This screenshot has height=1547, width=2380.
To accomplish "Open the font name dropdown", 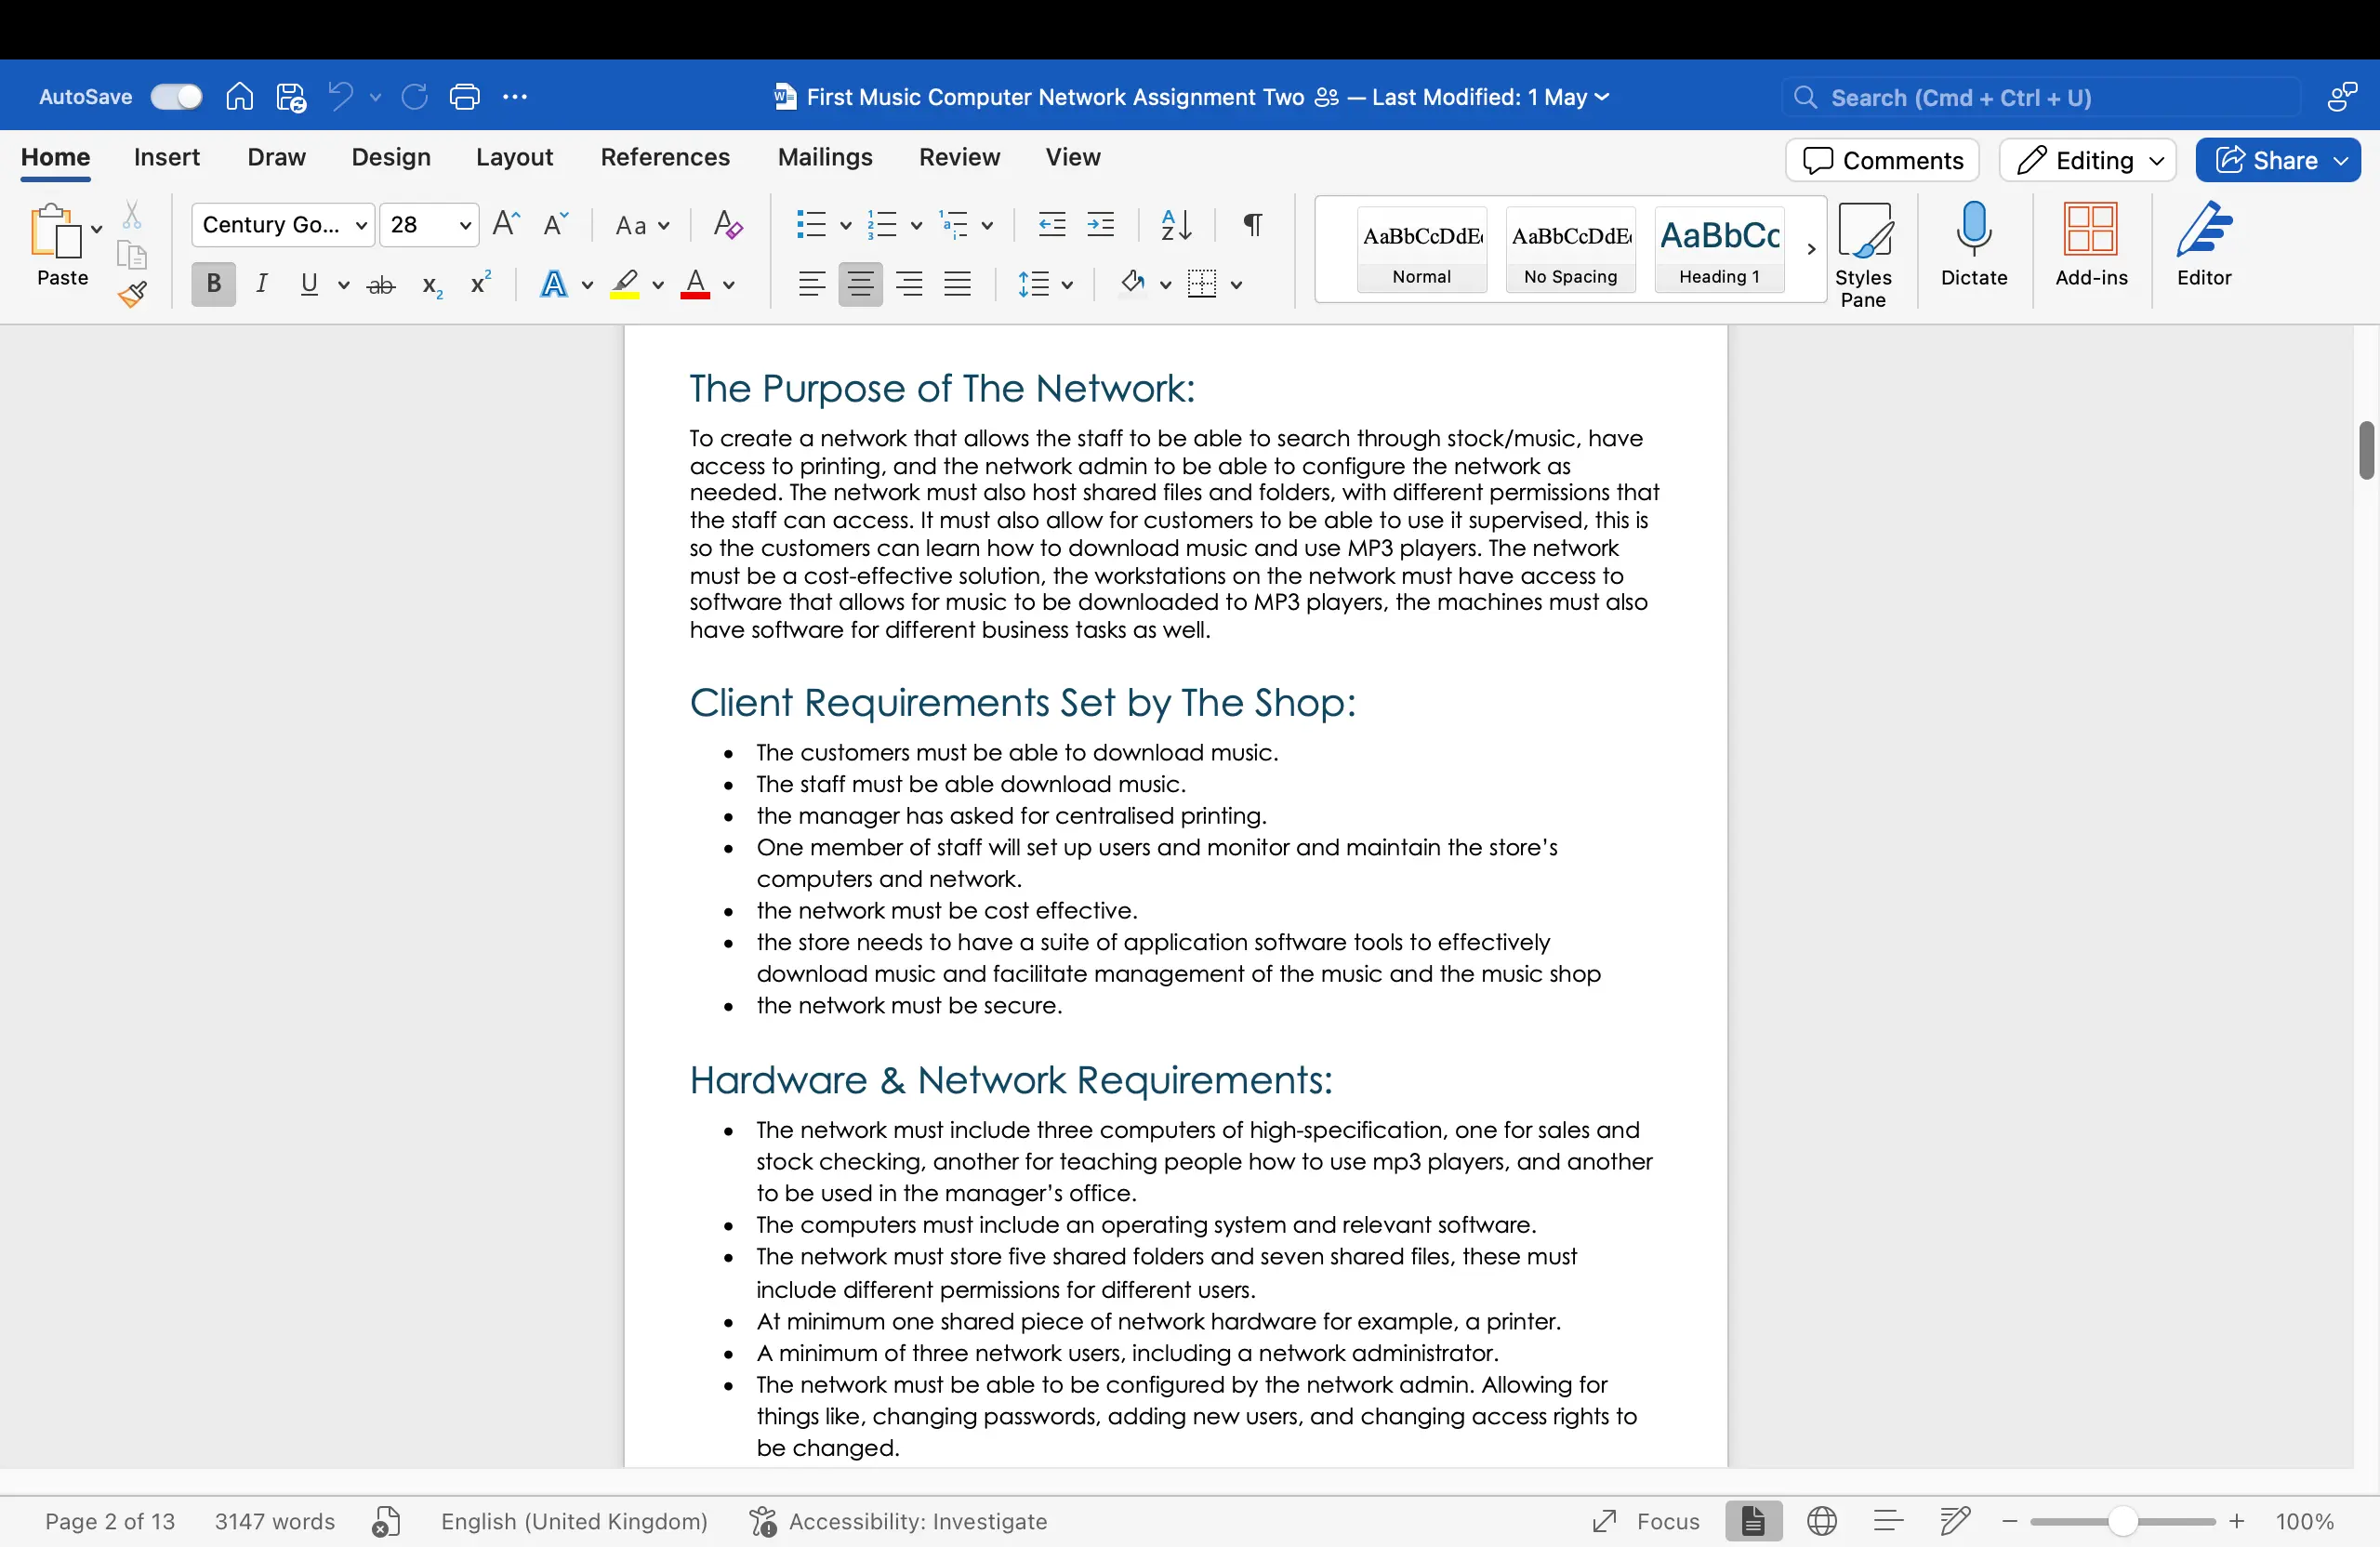I will (361, 226).
